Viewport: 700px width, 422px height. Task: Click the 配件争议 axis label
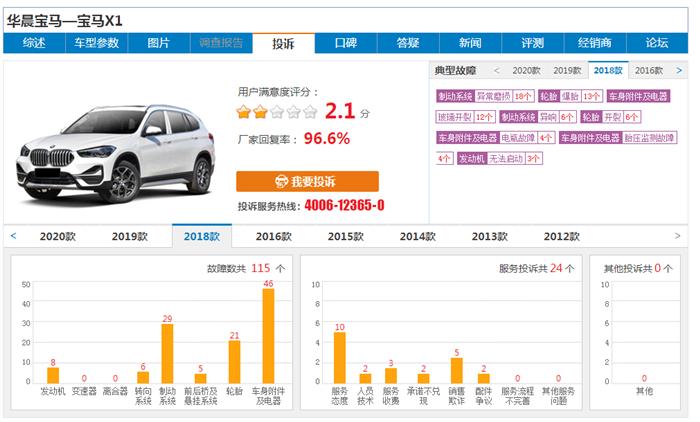(483, 396)
